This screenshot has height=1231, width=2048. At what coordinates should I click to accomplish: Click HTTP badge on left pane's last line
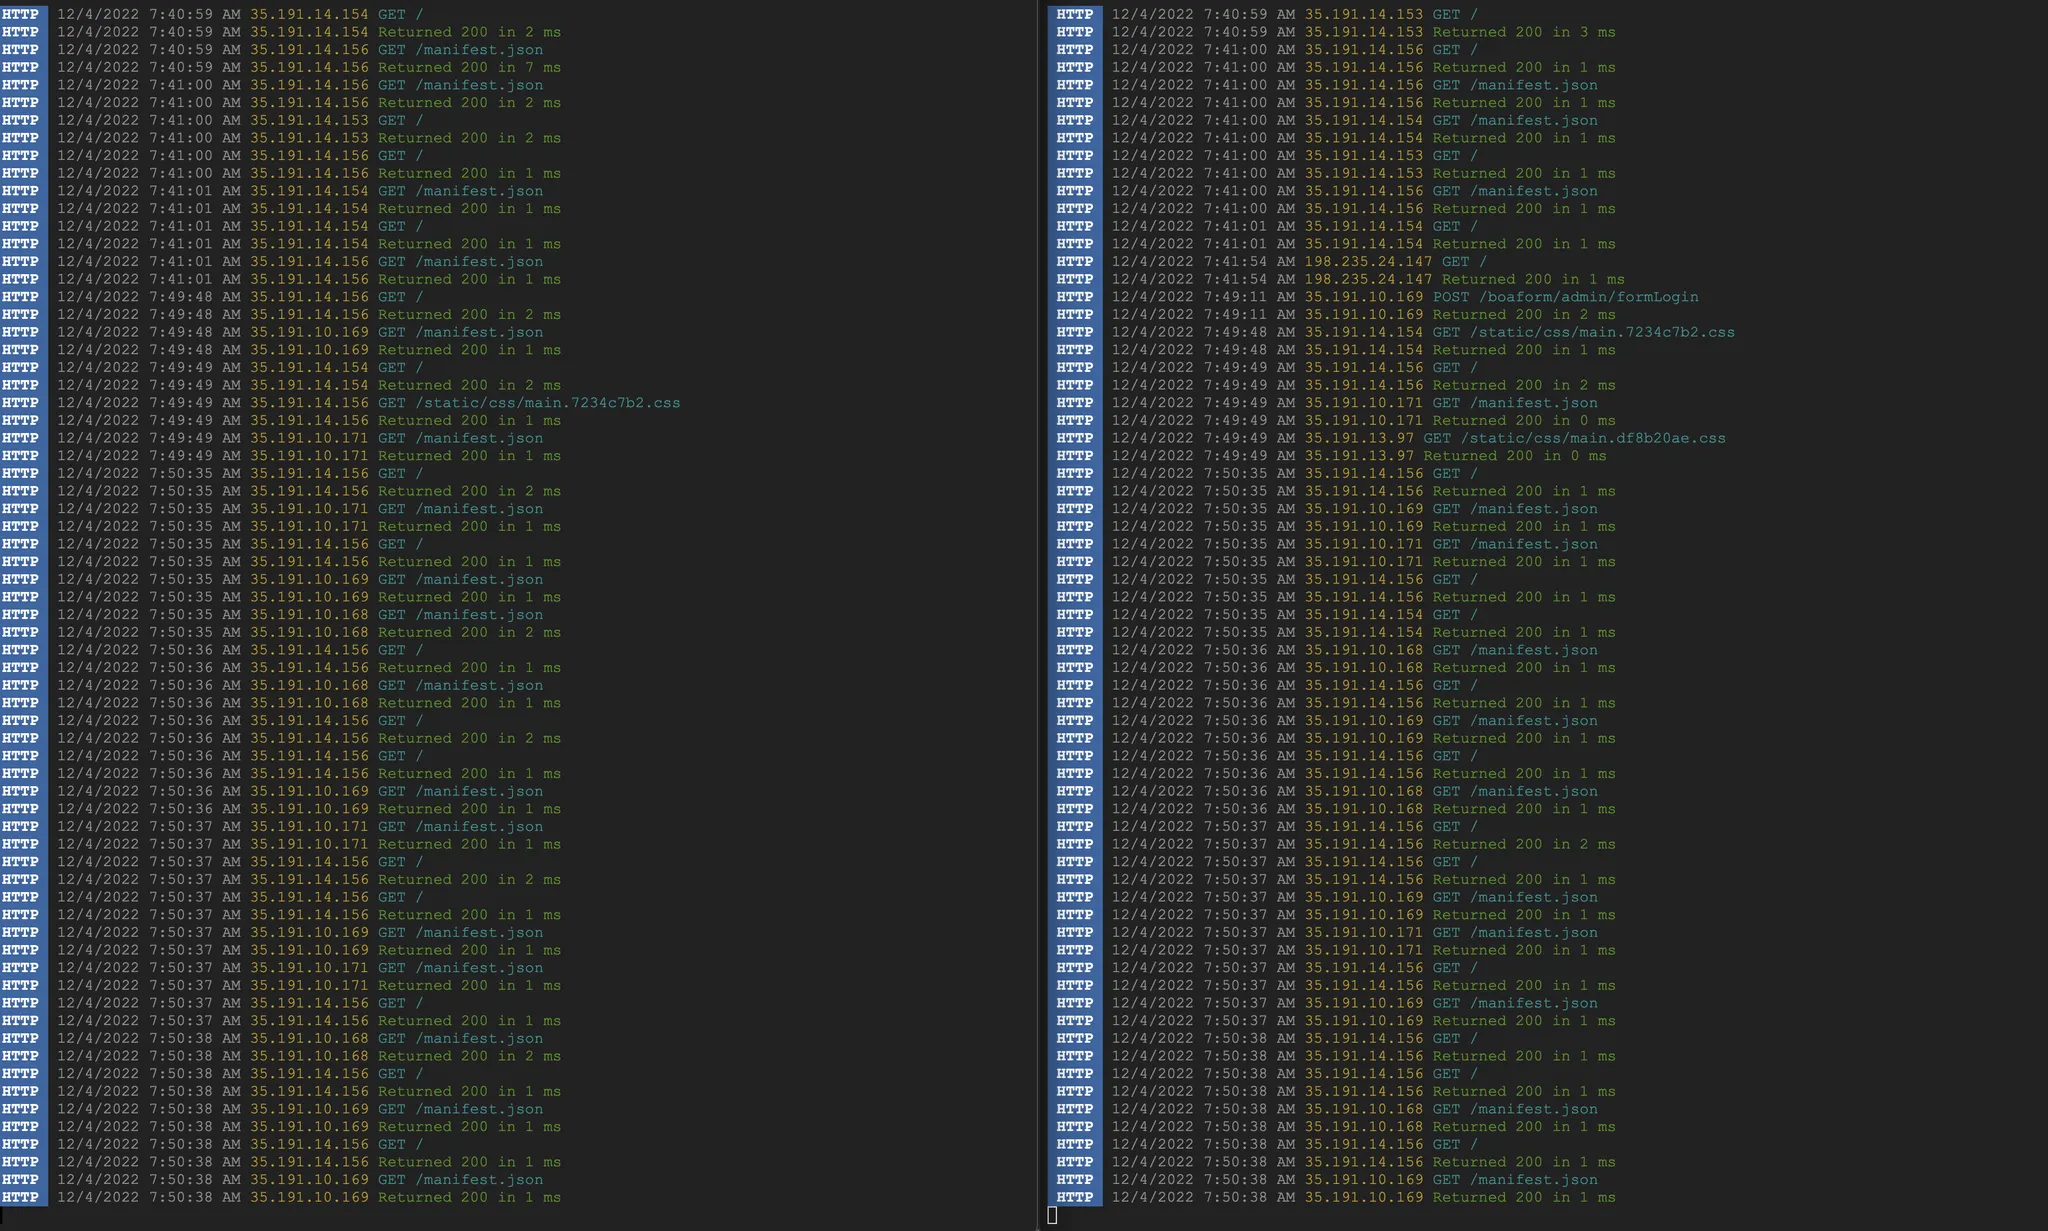point(21,1198)
